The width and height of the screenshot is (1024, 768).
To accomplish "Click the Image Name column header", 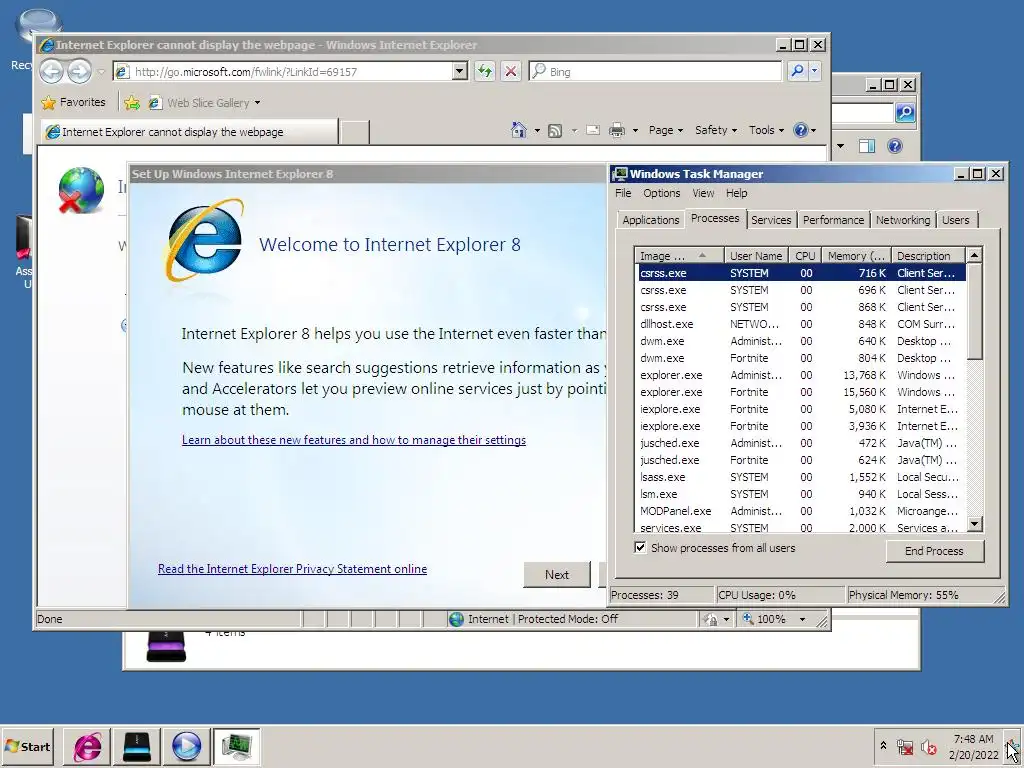I will [679, 256].
